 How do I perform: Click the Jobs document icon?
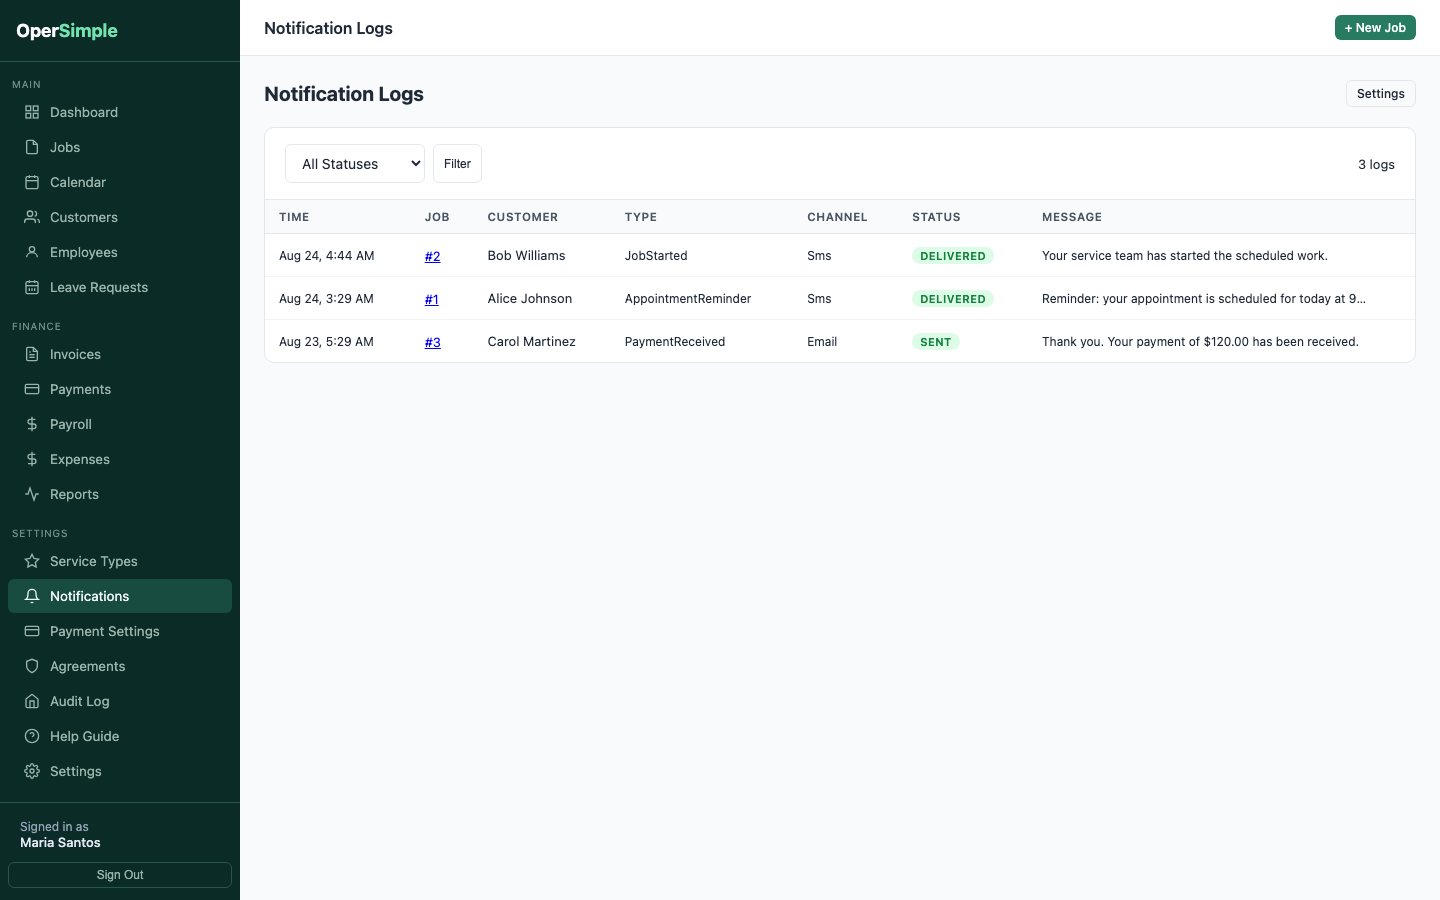pyautogui.click(x=32, y=147)
